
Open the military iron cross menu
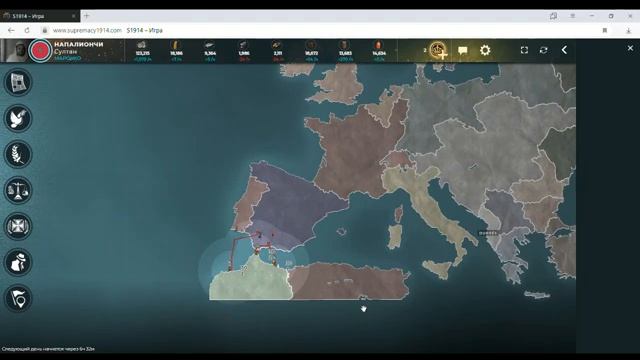(18, 226)
